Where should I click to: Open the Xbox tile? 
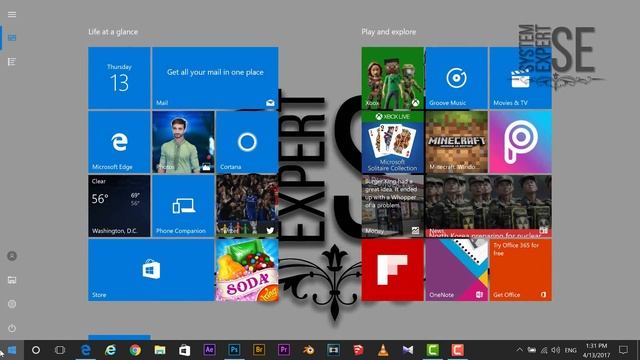(x=393, y=78)
